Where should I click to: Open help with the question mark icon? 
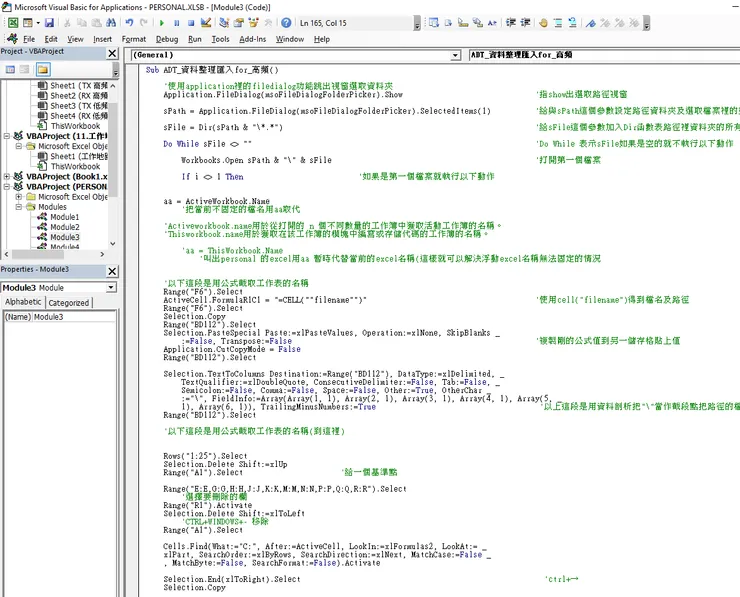[x=287, y=22]
